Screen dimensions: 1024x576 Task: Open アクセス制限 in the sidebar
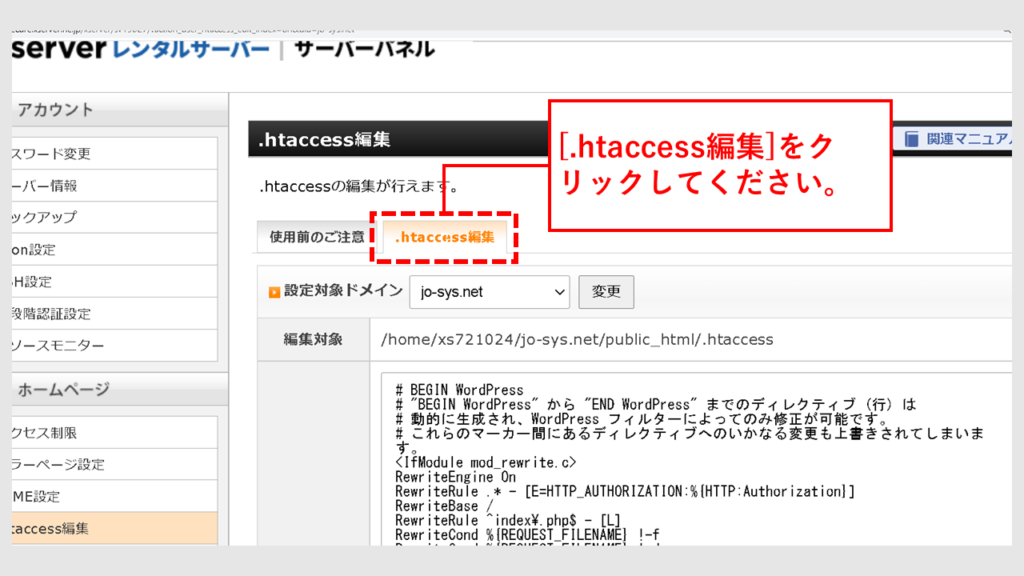(x=114, y=432)
